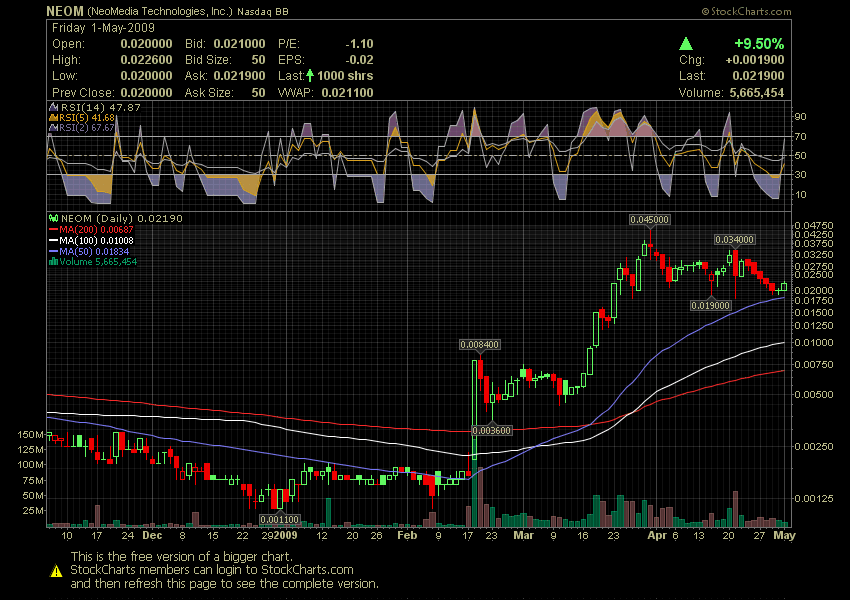
Task: Click the EPS value -0.02
Action: pos(359,60)
